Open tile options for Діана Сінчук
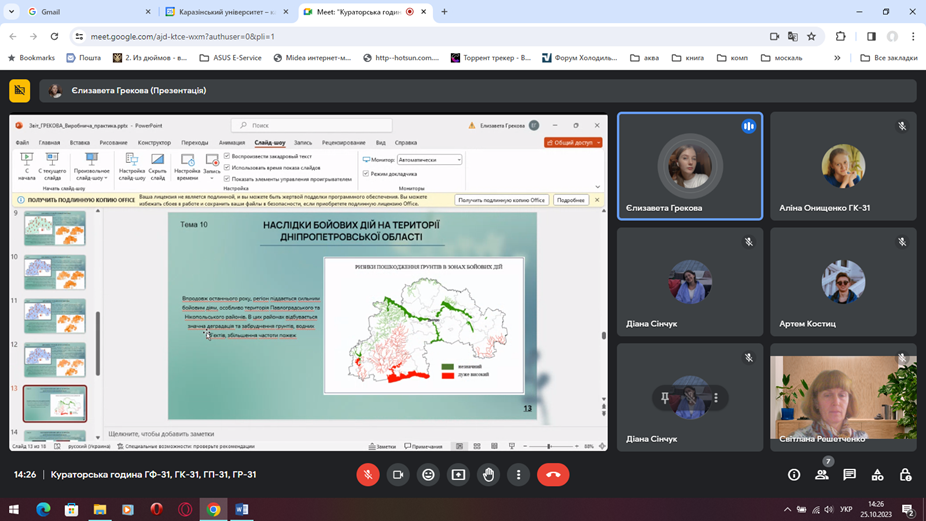 (x=716, y=398)
